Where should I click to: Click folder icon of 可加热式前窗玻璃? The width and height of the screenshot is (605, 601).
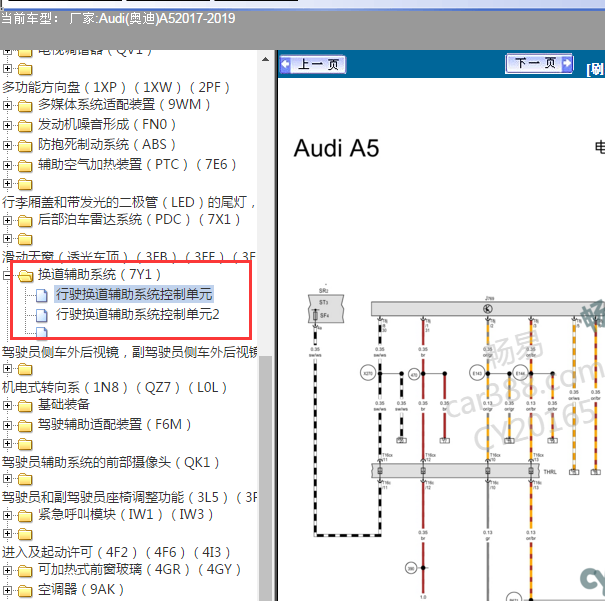25,571
